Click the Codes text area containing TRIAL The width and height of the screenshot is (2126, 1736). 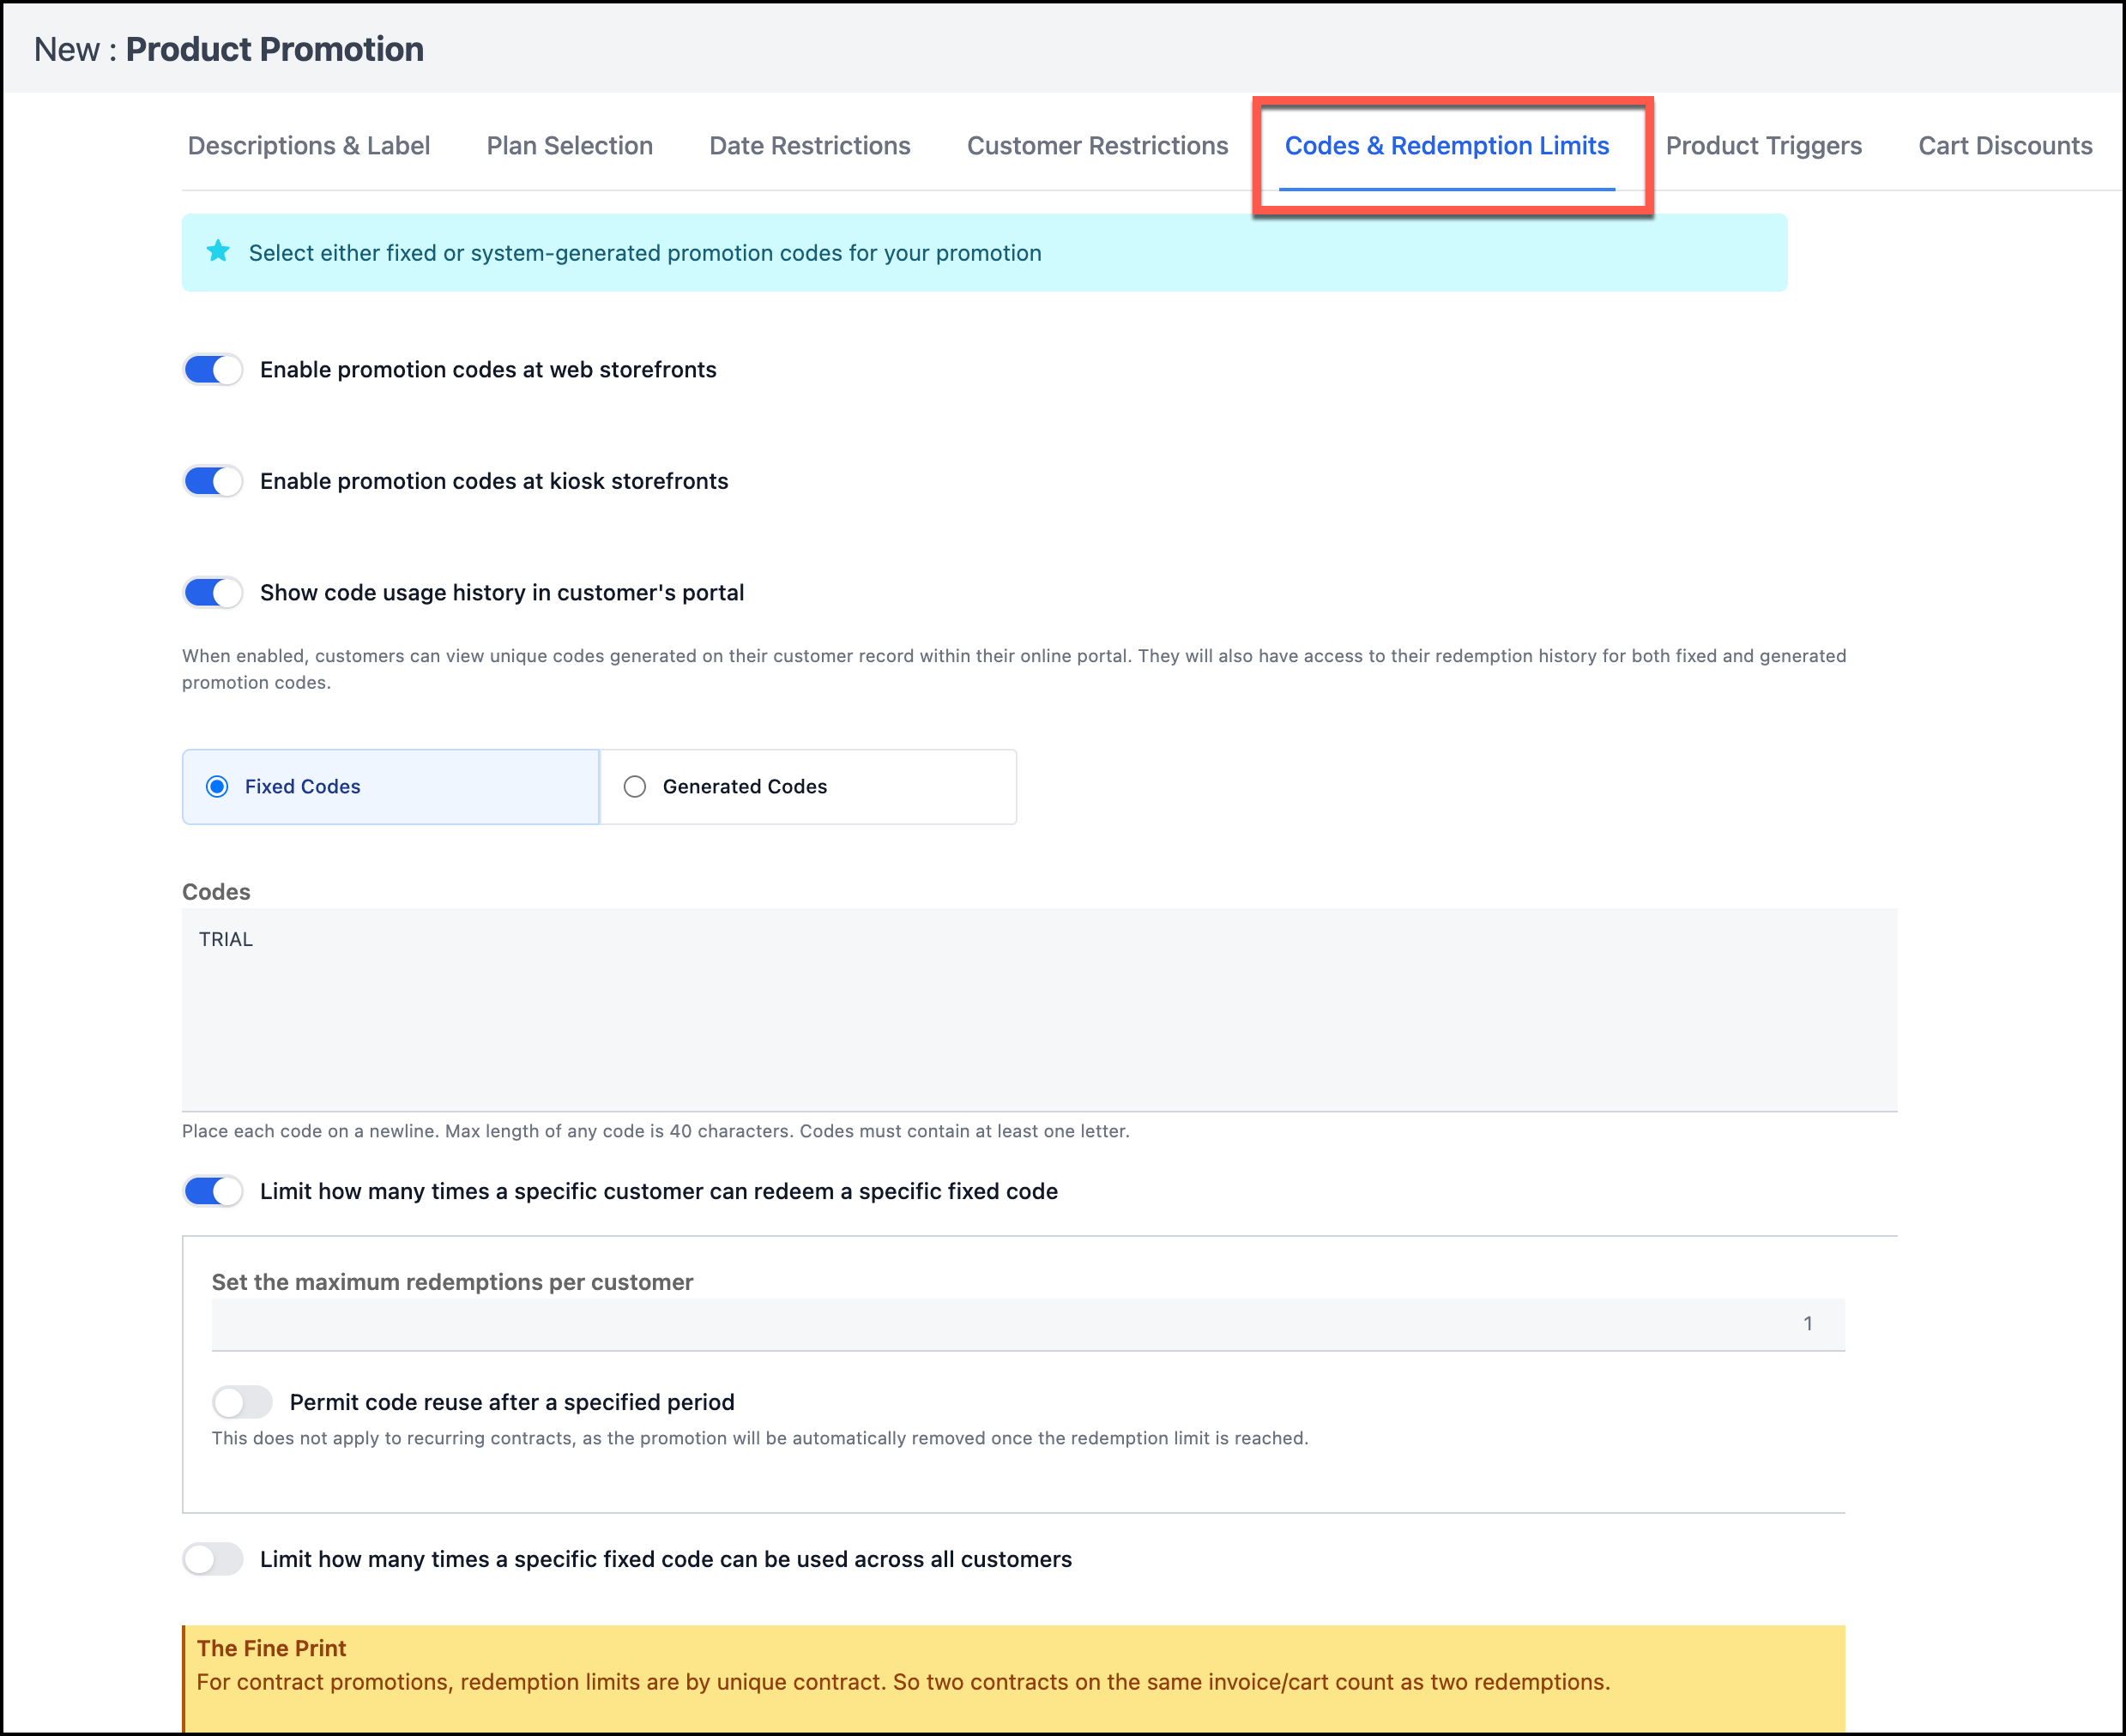(x=1038, y=1008)
